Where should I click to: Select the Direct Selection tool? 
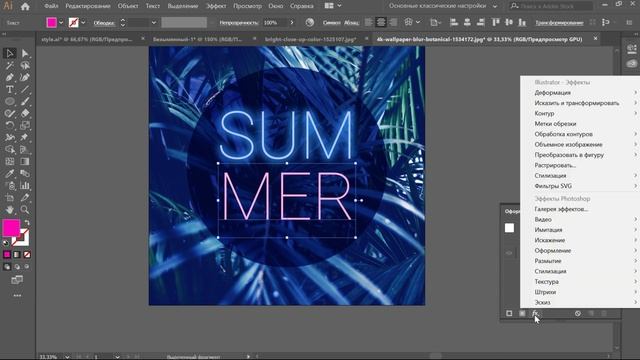[25, 53]
